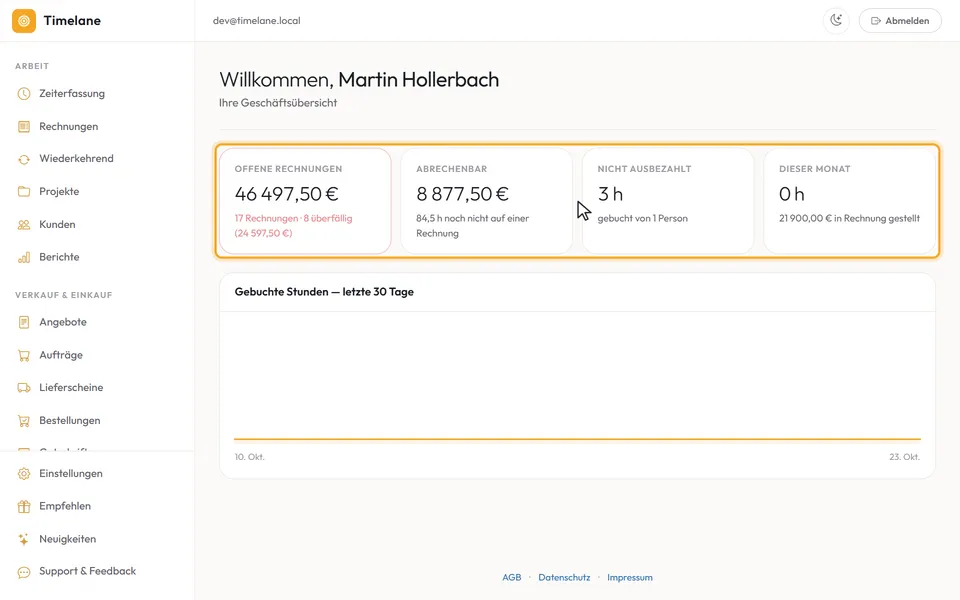This screenshot has height=600, width=960.
Task: Click the Abmelden logout button
Action: [x=900, y=21]
